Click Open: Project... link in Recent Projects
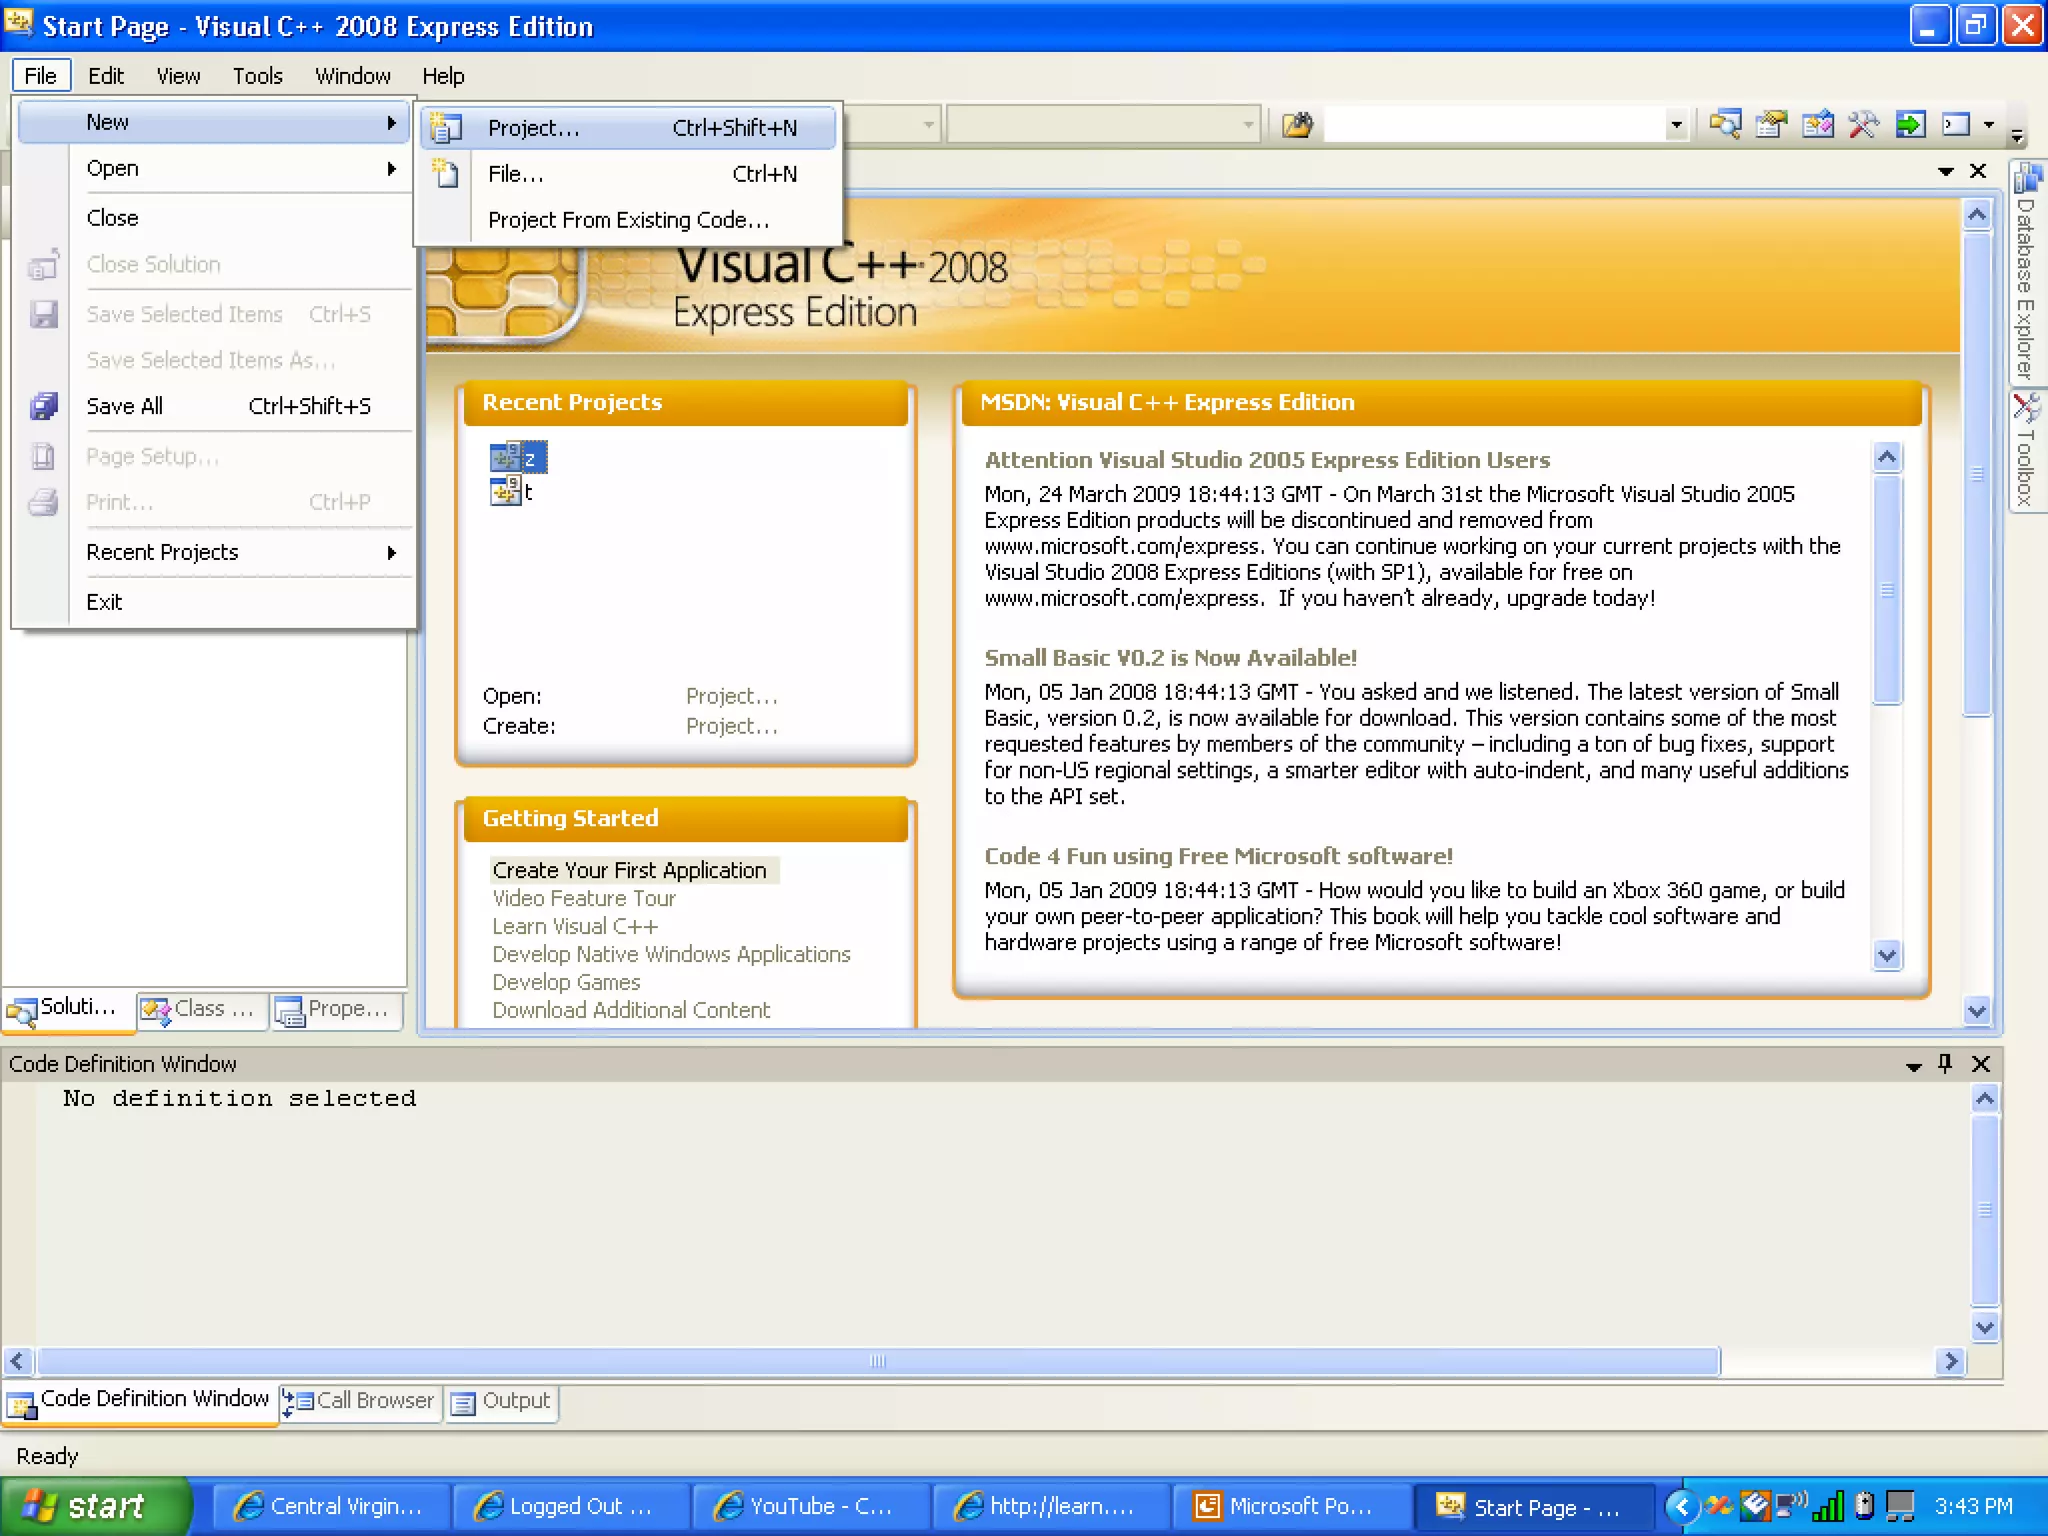Image resolution: width=2048 pixels, height=1536 pixels. [x=731, y=696]
